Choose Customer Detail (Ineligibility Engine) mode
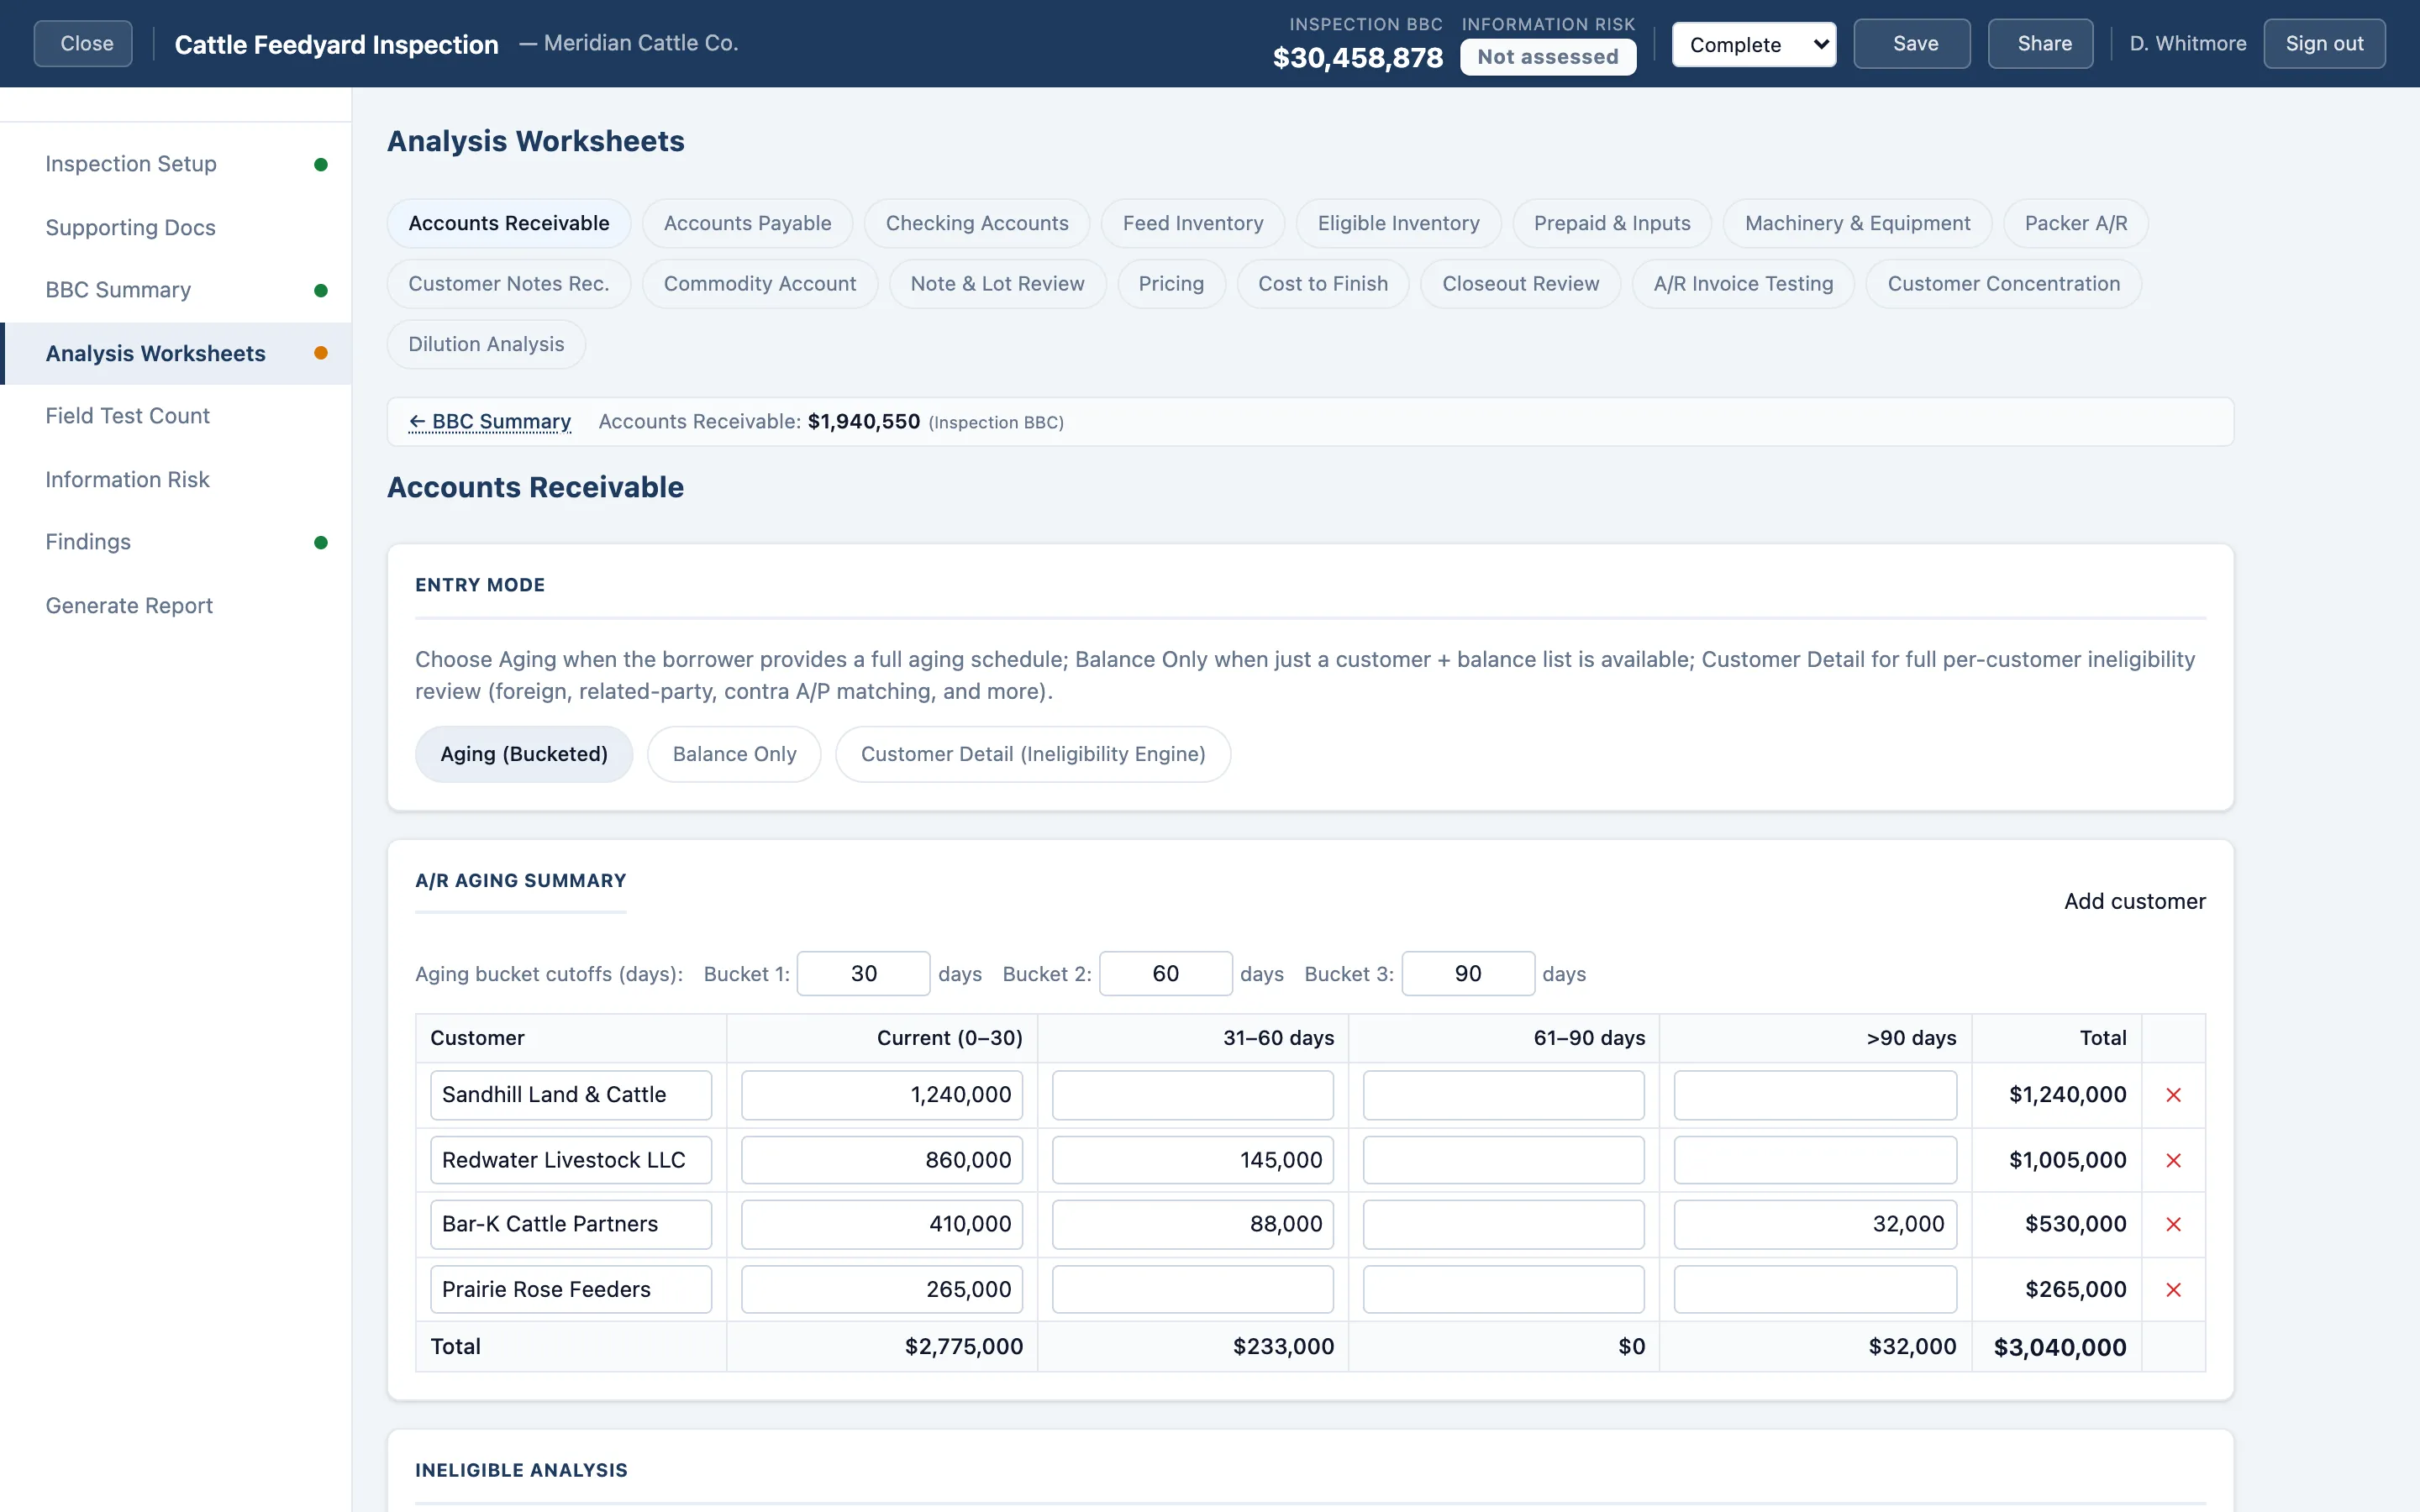 point(1033,754)
